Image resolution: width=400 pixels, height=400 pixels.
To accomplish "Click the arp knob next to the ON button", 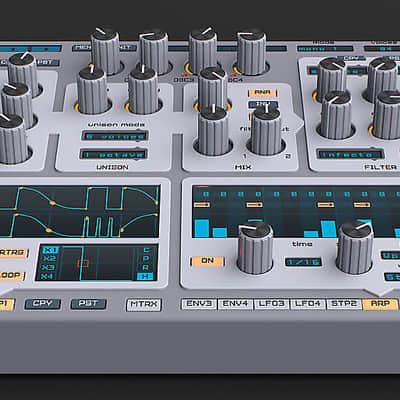I will tap(255, 247).
